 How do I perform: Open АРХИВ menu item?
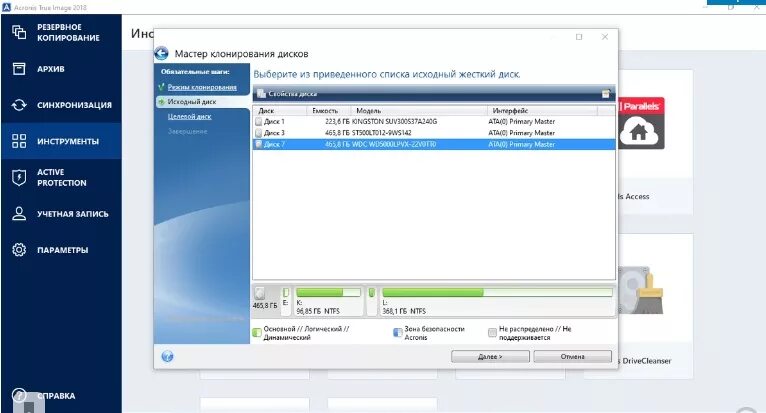coord(51,69)
